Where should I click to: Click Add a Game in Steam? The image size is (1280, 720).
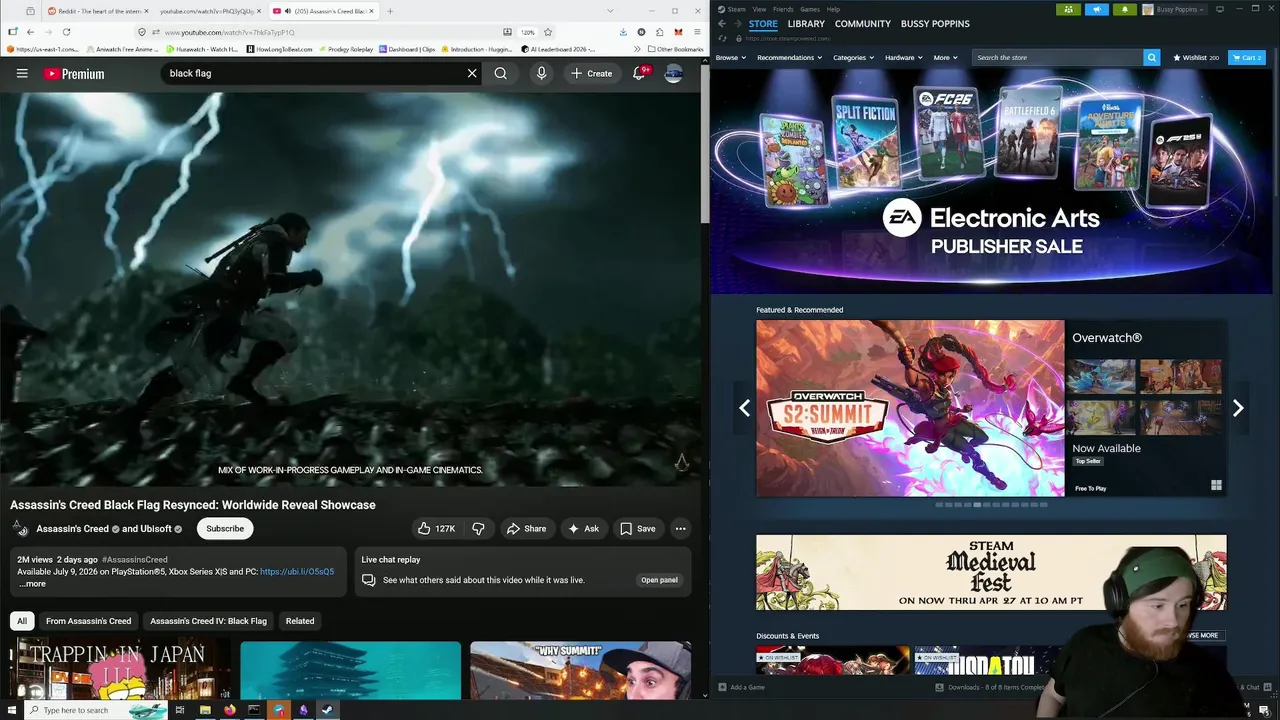pos(741,687)
